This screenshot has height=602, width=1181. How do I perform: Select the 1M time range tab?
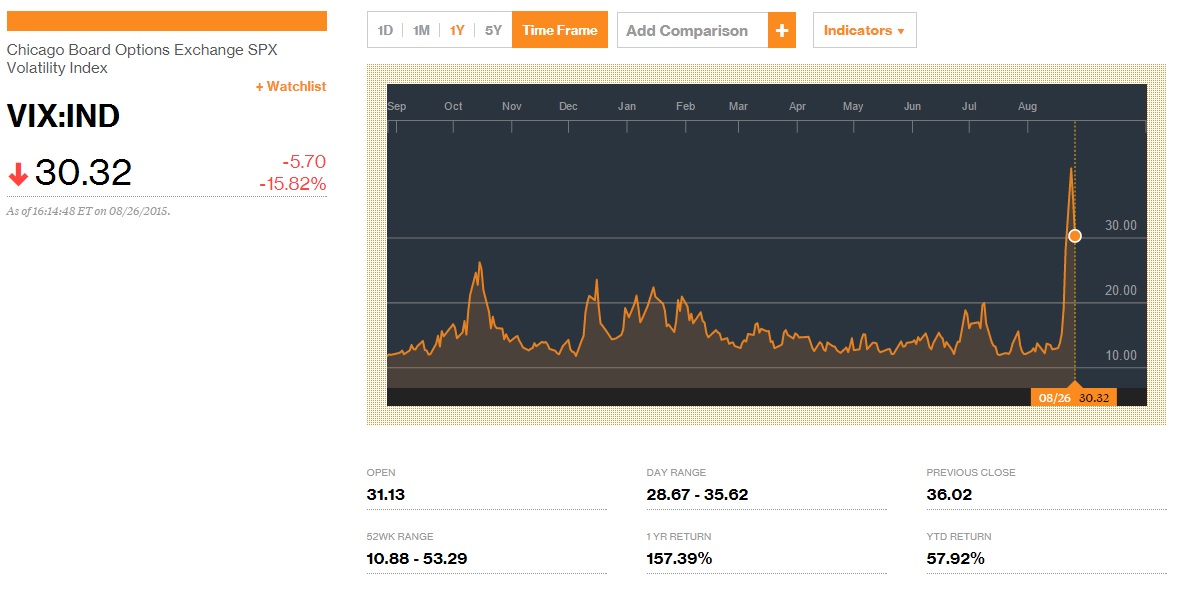tap(421, 30)
